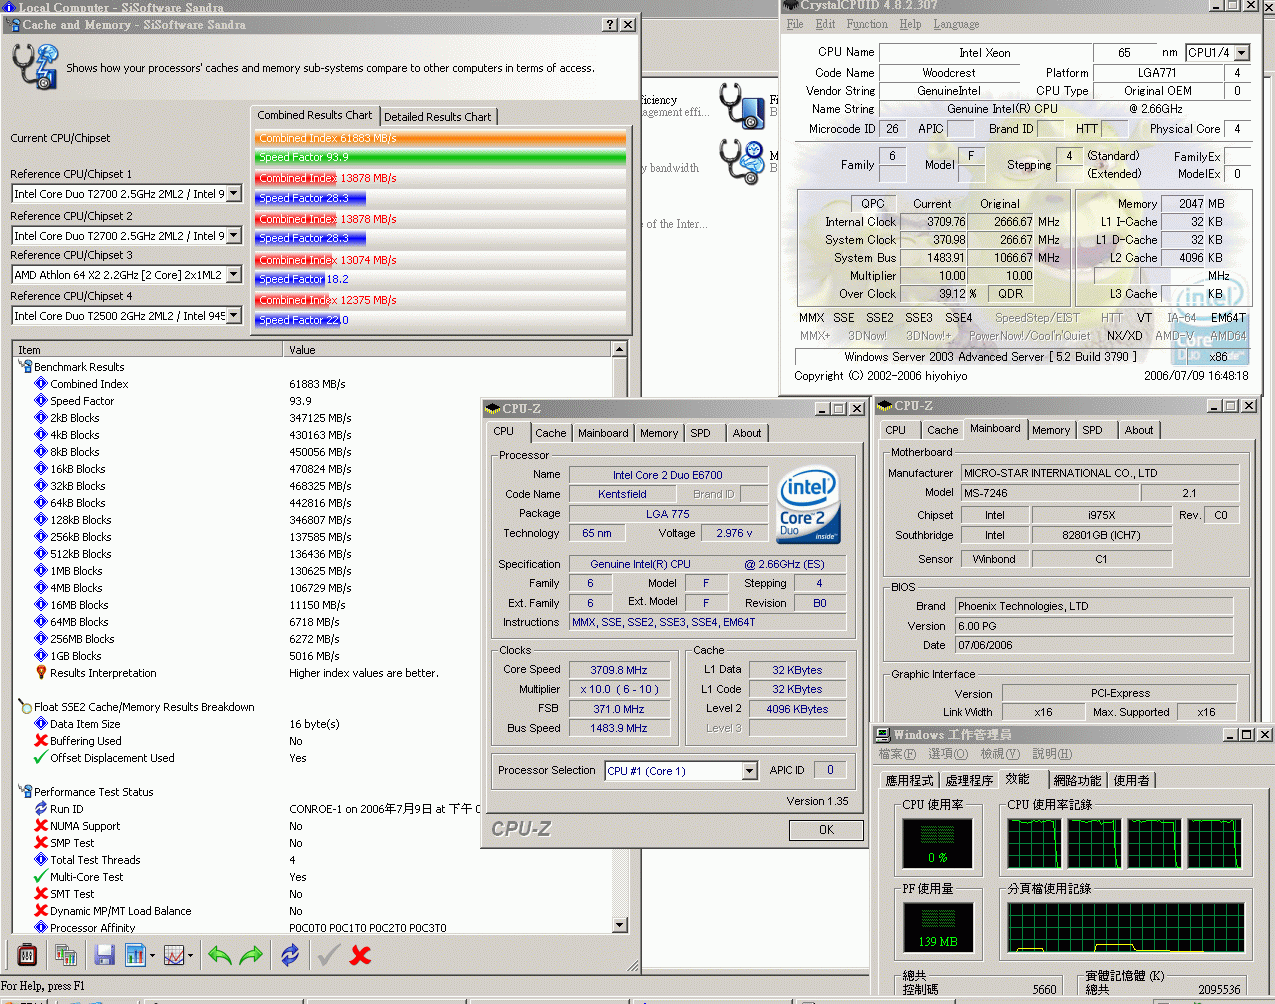Viewport: 1275px width, 1004px height.
Task: Click the green back arrow icon
Action: pyautogui.click(x=219, y=955)
